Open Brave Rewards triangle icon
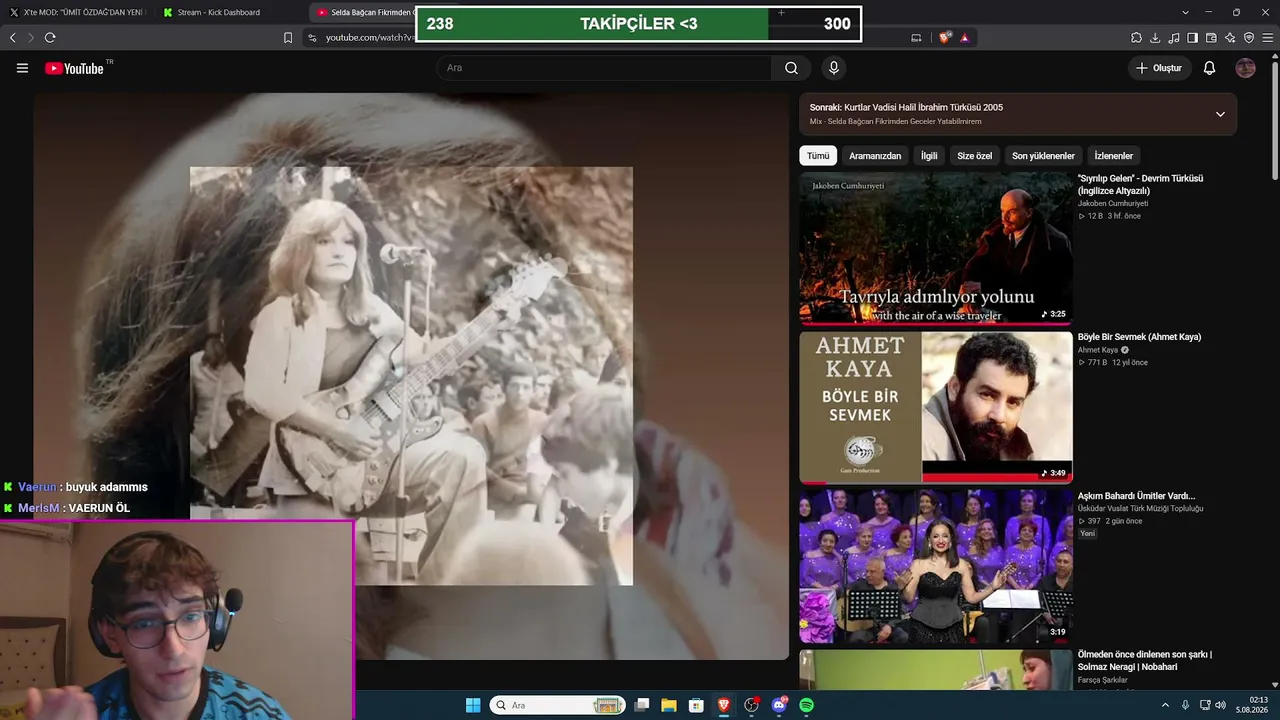1280x720 pixels. pyautogui.click(x=964, y=38)
